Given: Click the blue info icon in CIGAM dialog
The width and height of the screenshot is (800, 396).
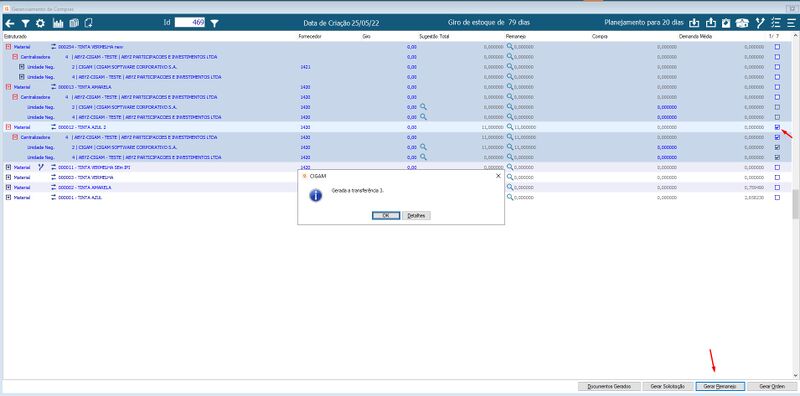Looking at the screenshot, I should click(316, 195).
